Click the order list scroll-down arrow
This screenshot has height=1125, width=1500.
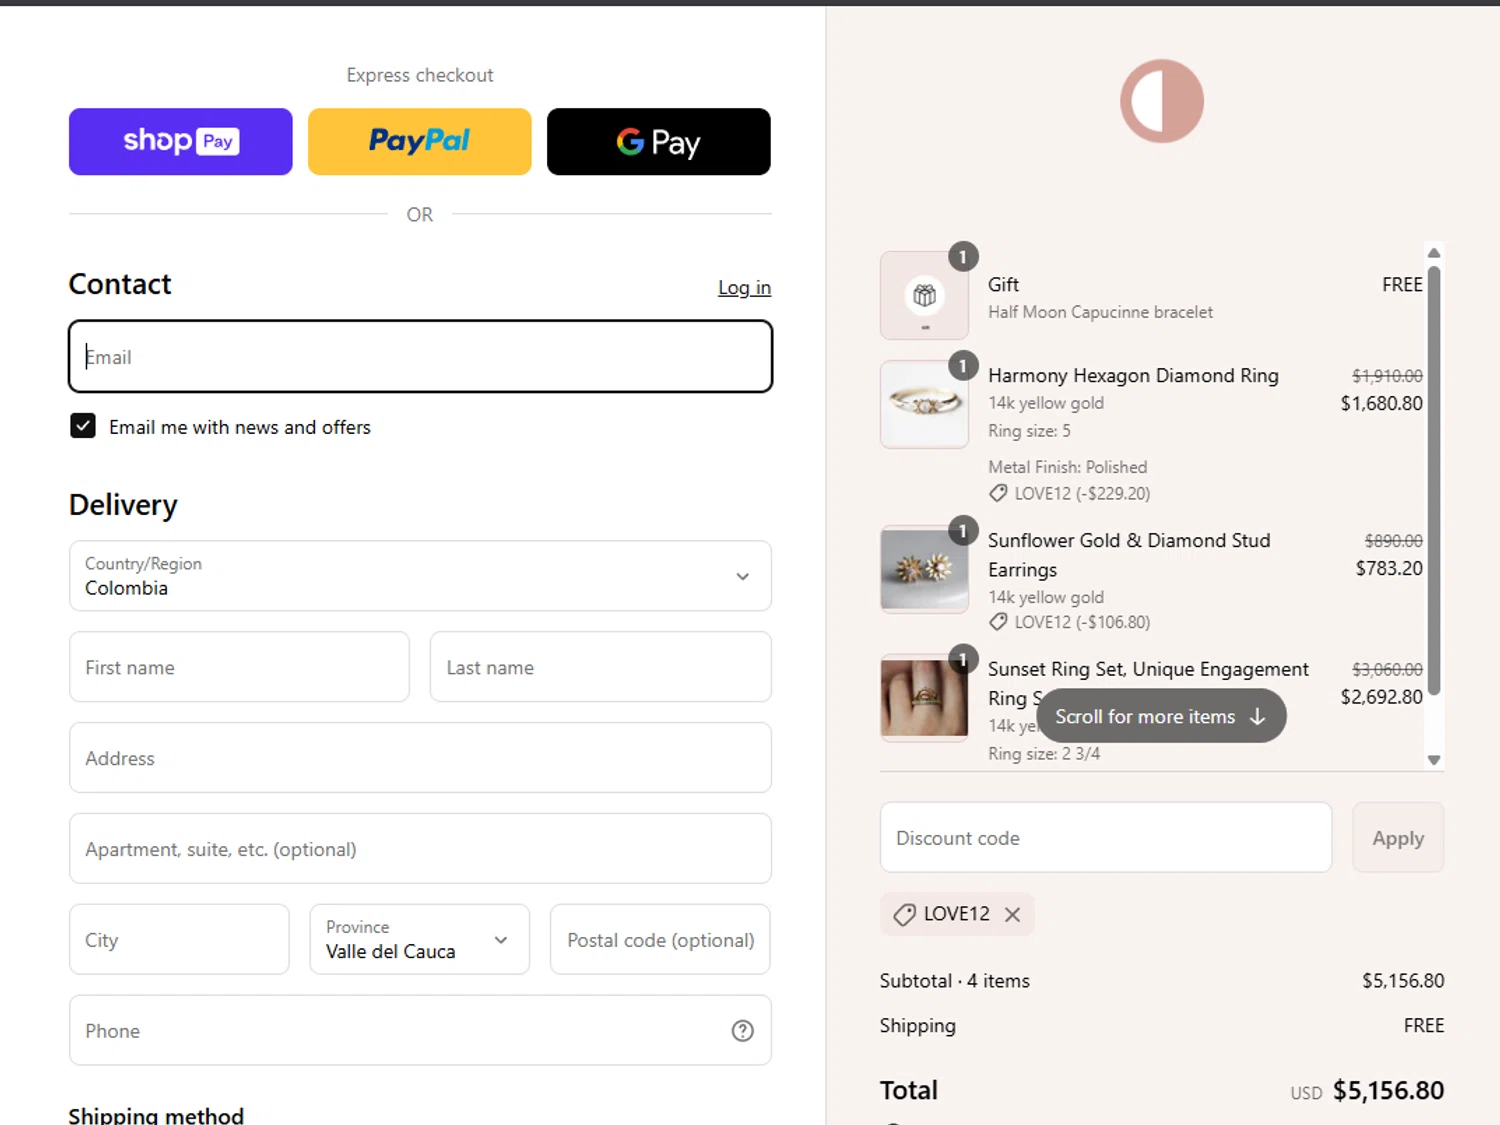(x=1434, y=760)
